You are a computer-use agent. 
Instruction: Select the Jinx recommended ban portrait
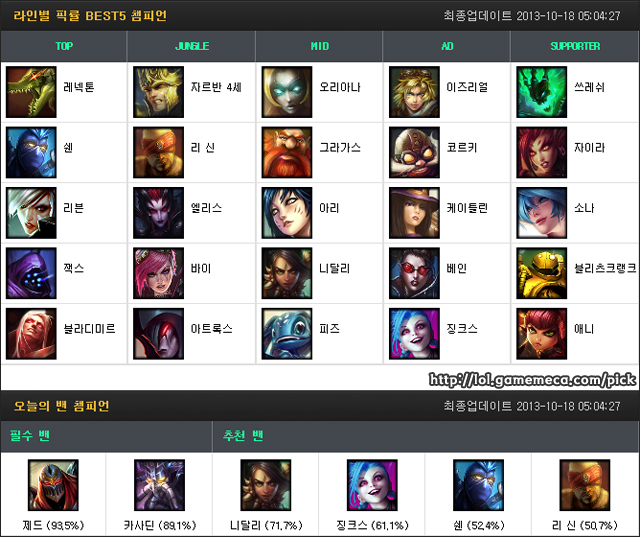click(x=372, y=485)
